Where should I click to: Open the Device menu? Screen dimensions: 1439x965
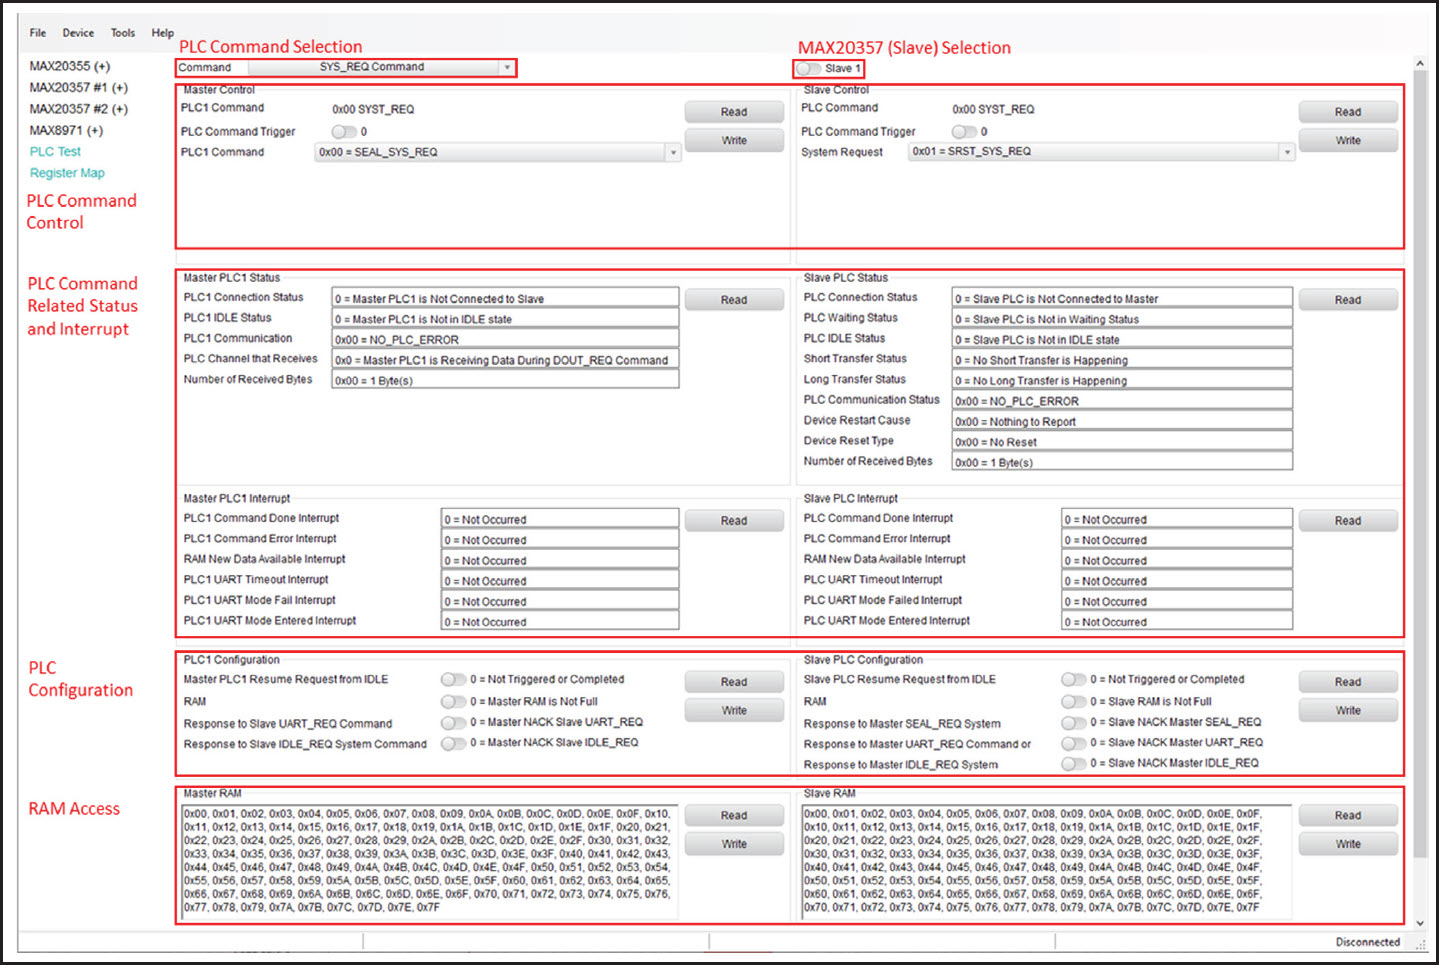click(x=78, y=33)
